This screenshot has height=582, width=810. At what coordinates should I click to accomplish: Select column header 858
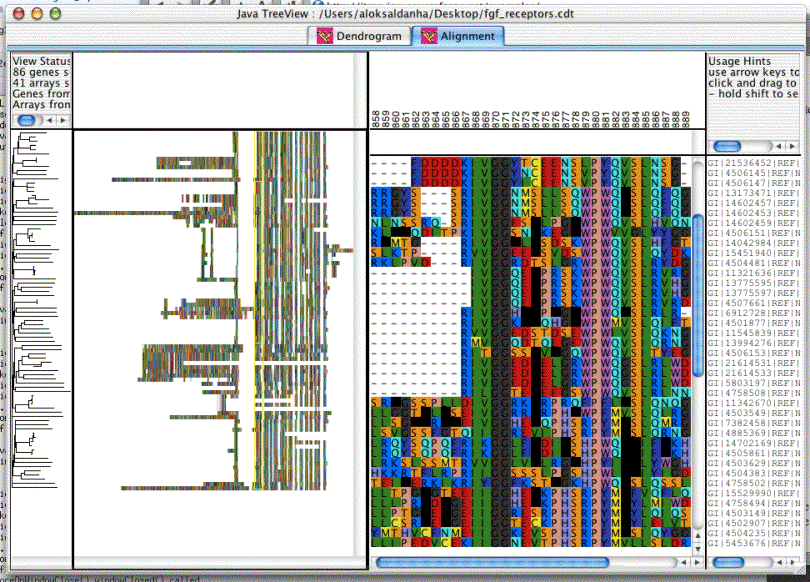pyautogui.click(x=376, y=118)
